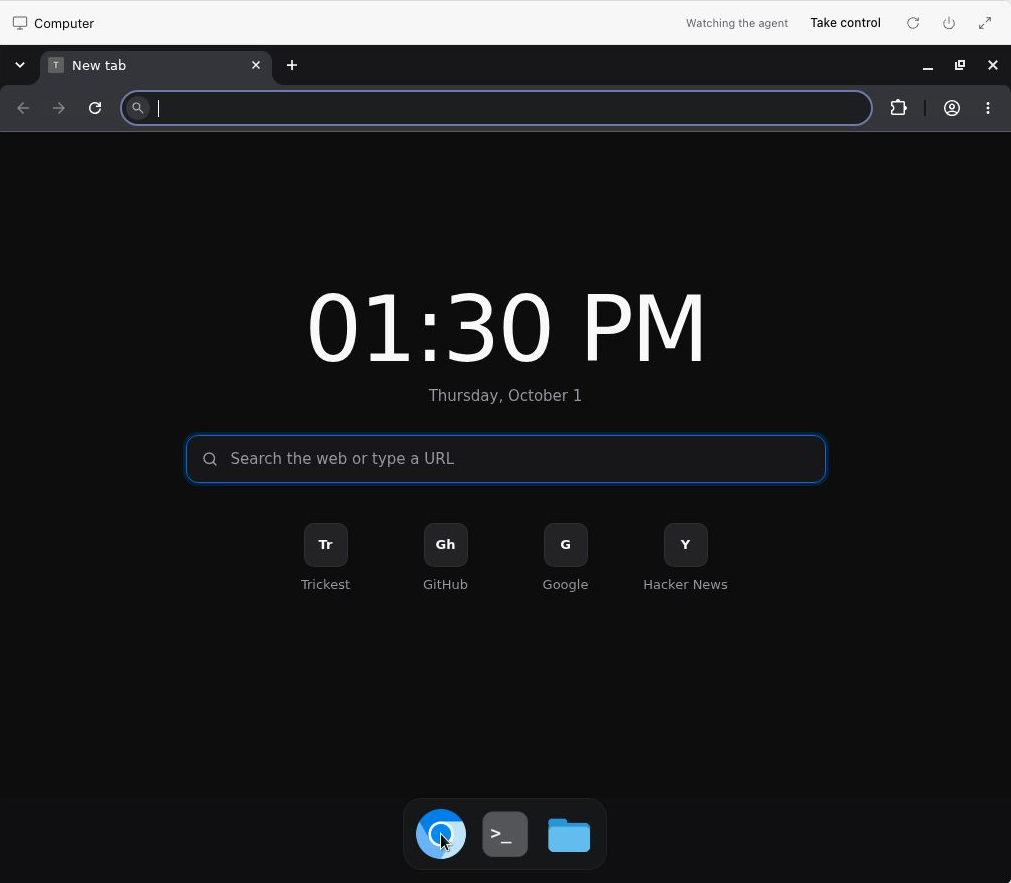The height and width of the screenshot is (883, 1011).
Task: Open the browser profile avatar icon
Action: pos(952,108)
